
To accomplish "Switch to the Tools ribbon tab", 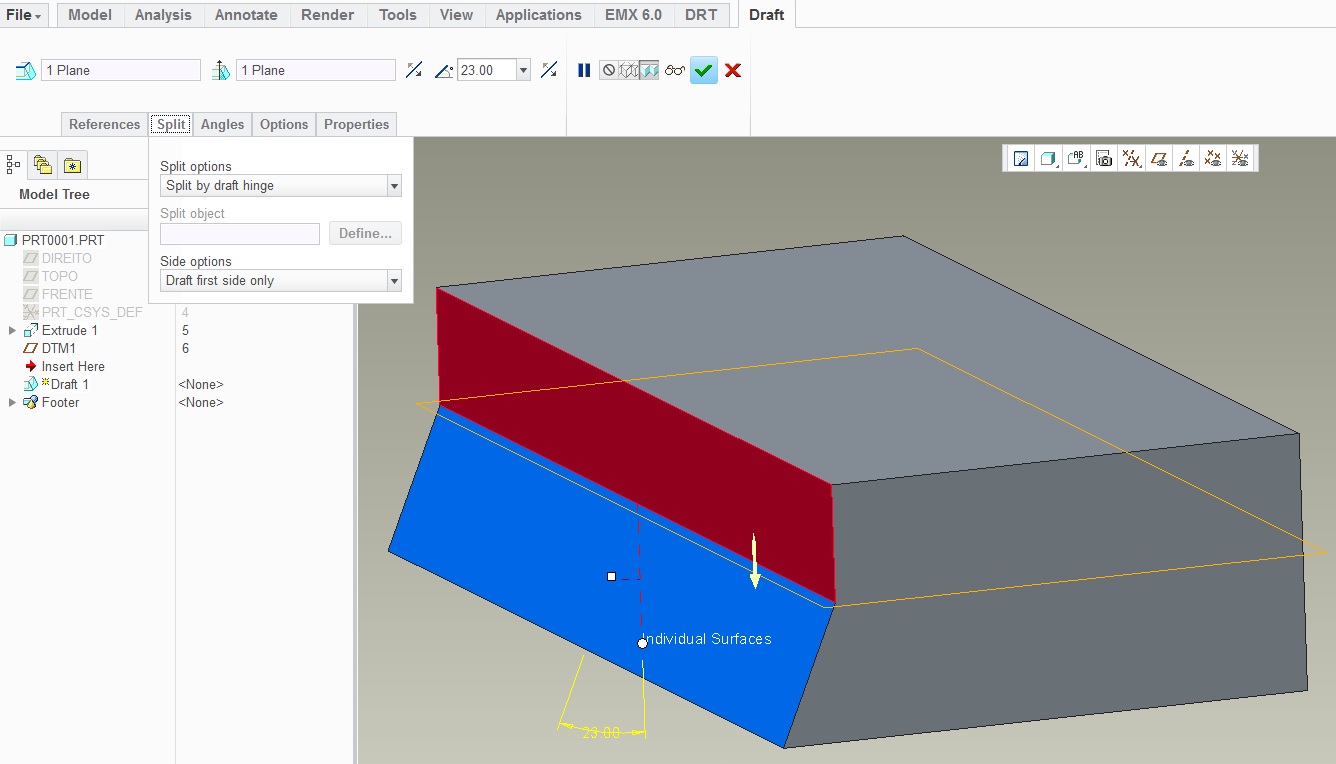I will [x=398, y=15].
